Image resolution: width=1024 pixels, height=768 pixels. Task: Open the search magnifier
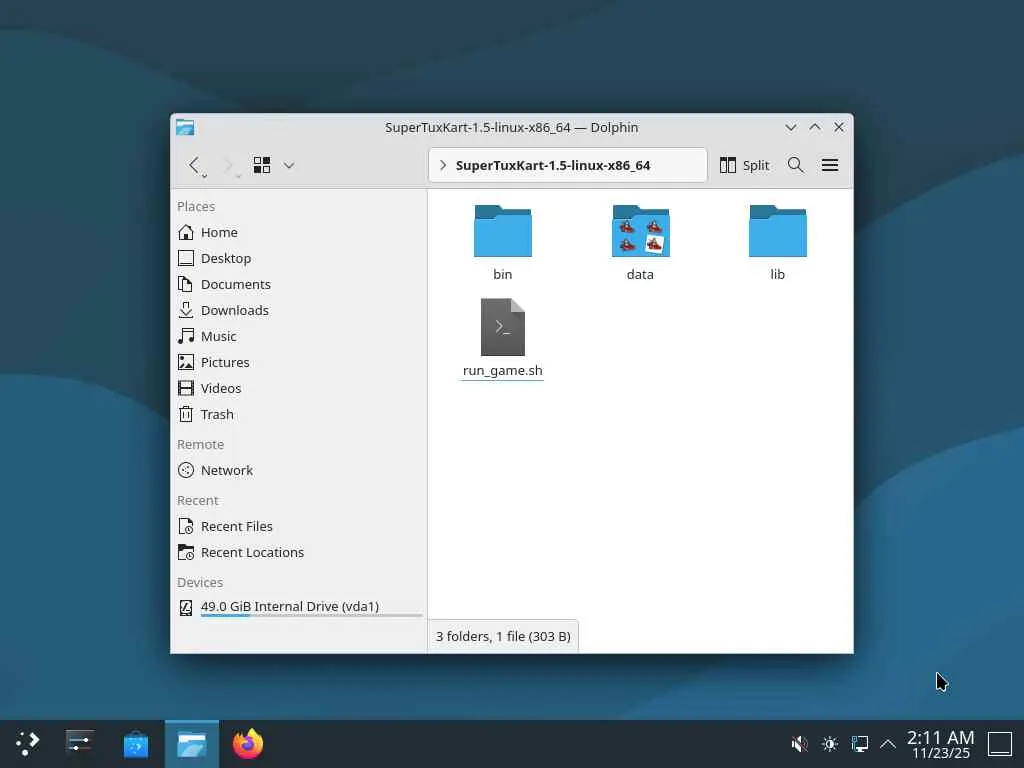(795, 165)
